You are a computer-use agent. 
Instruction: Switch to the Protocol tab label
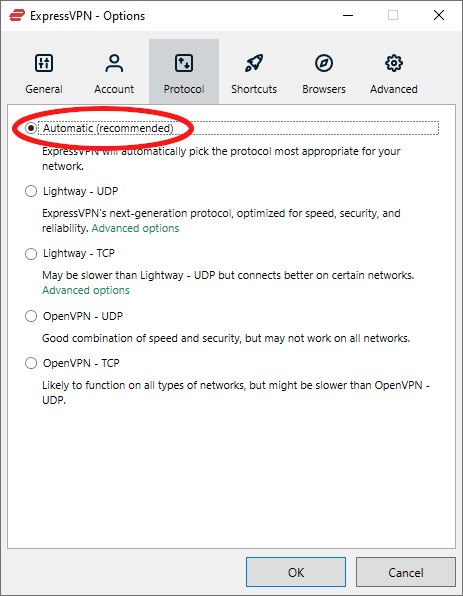pyautogui.click(x=184, y=89)
